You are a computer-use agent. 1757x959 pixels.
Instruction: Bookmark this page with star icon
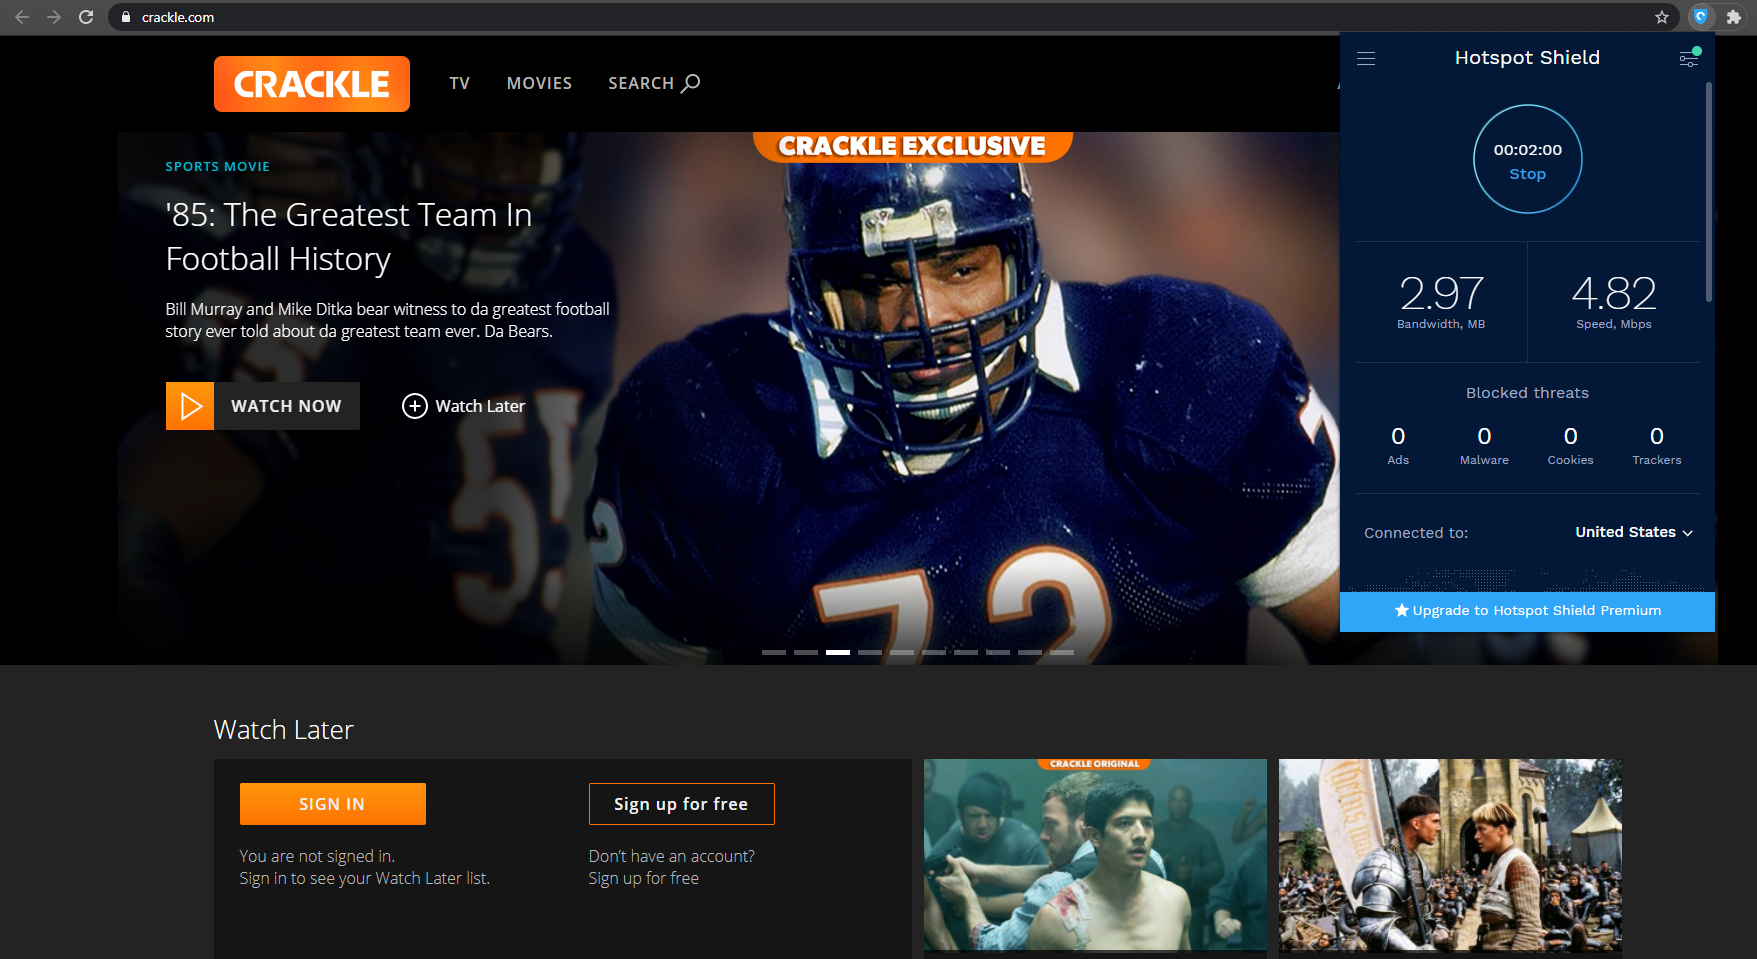[x=1662, y=17]
